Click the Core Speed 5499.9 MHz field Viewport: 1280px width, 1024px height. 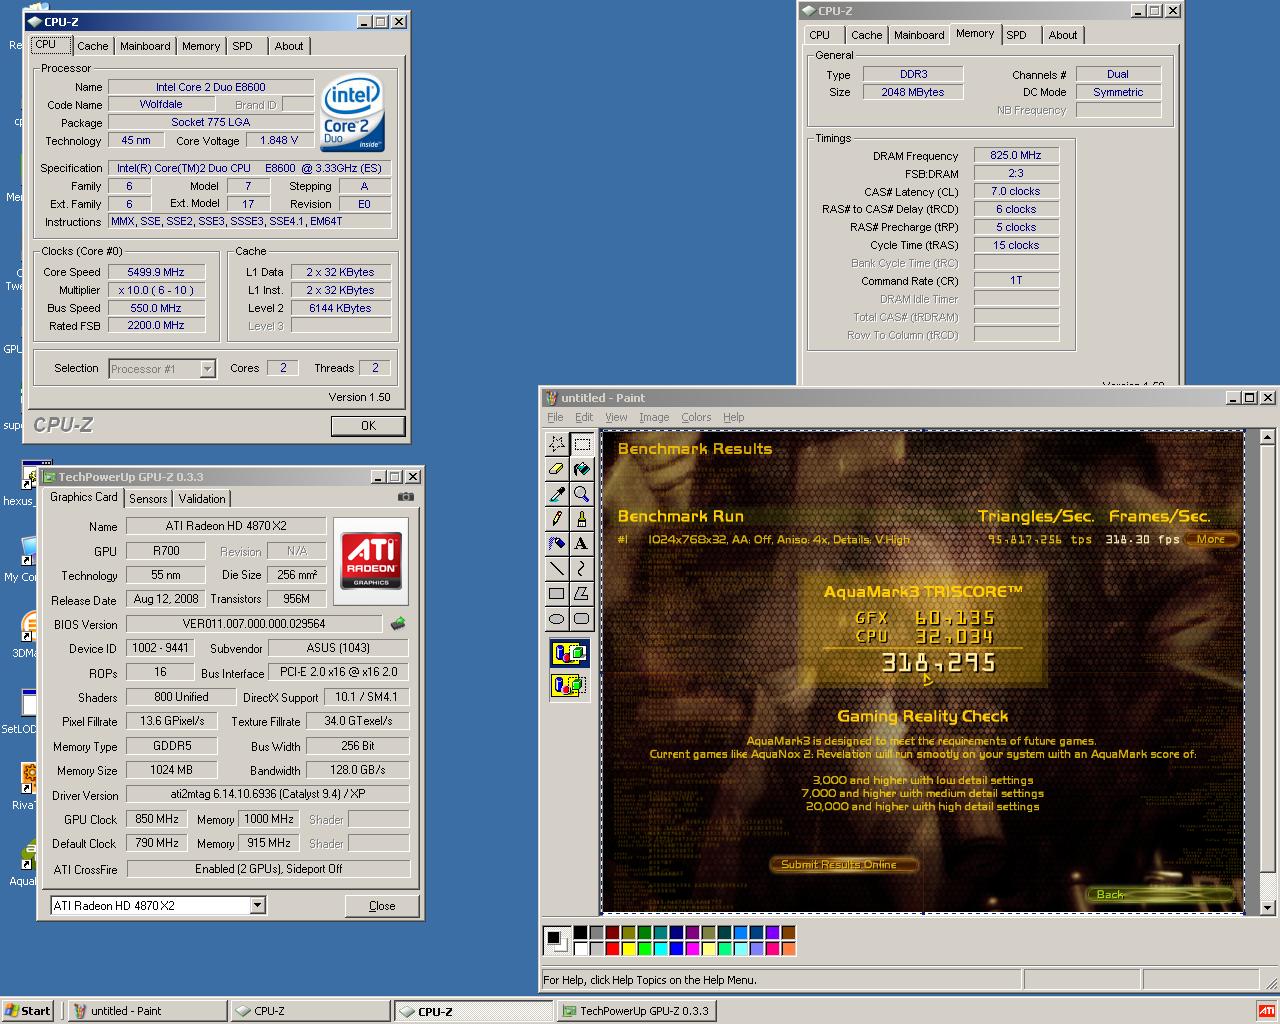click(x=156, y=272)
